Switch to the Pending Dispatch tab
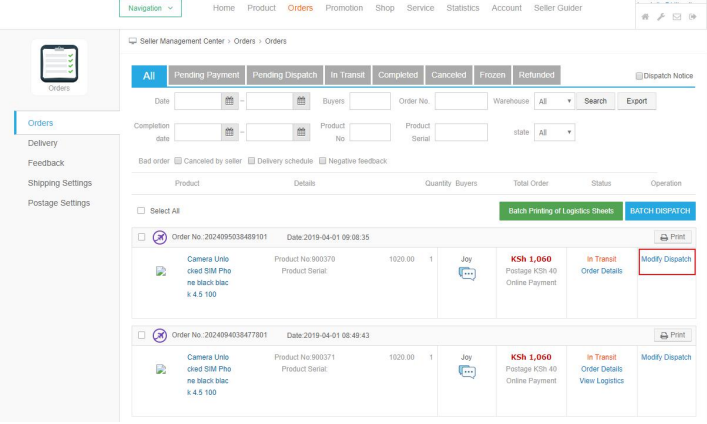The image size is (707, 424). 284,75
